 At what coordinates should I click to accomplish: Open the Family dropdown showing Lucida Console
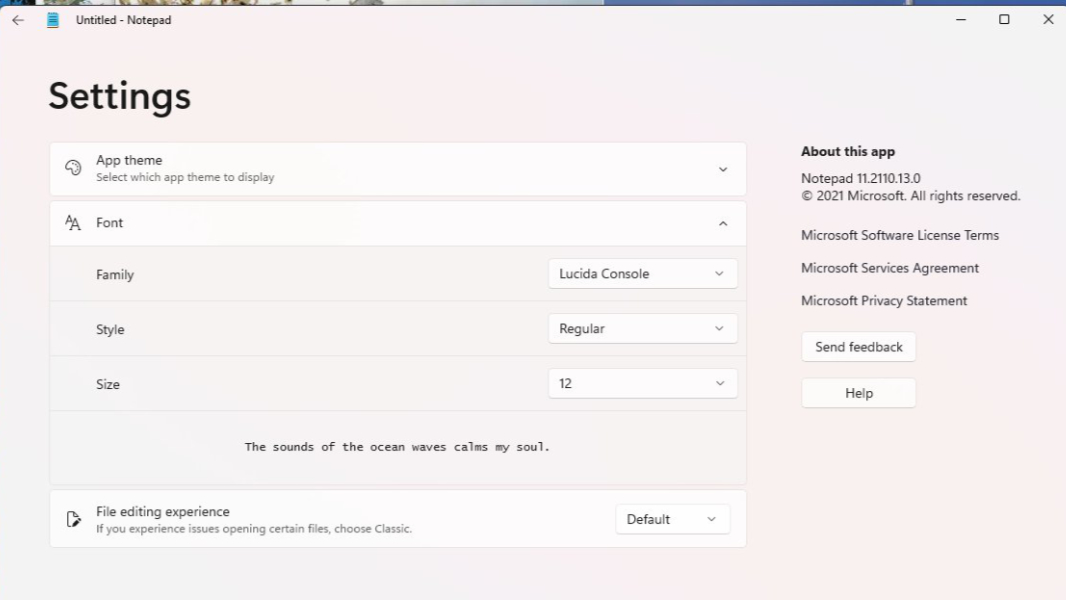[x=642, y=274]
